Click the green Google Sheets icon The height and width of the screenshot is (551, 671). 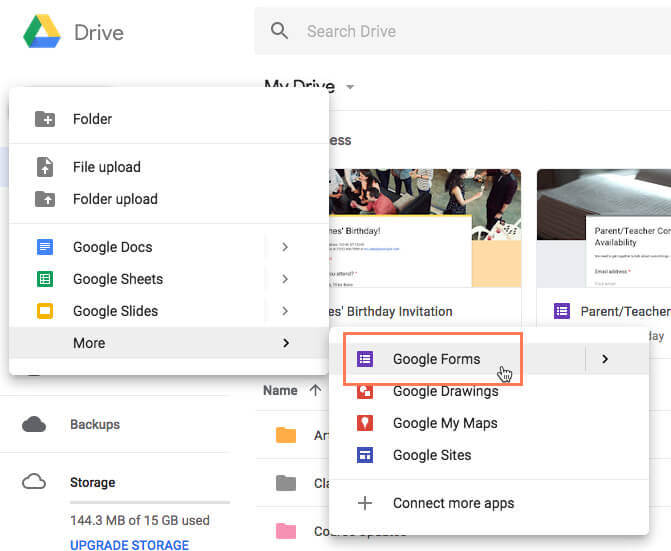[x=45, y=279]
